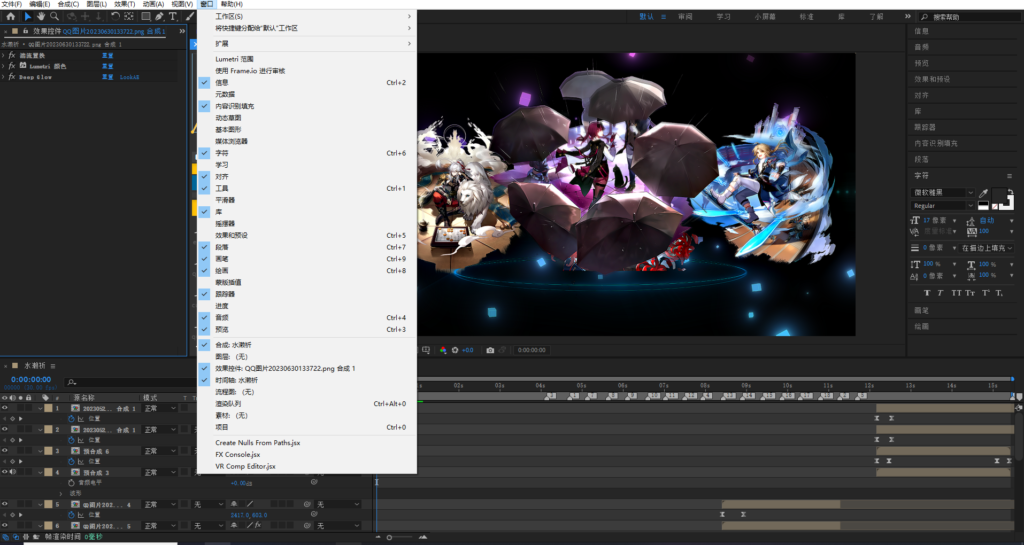1024x545 pixels.
Task: Open the 效果和预设 panel on the right
Action: coord(932,79)
